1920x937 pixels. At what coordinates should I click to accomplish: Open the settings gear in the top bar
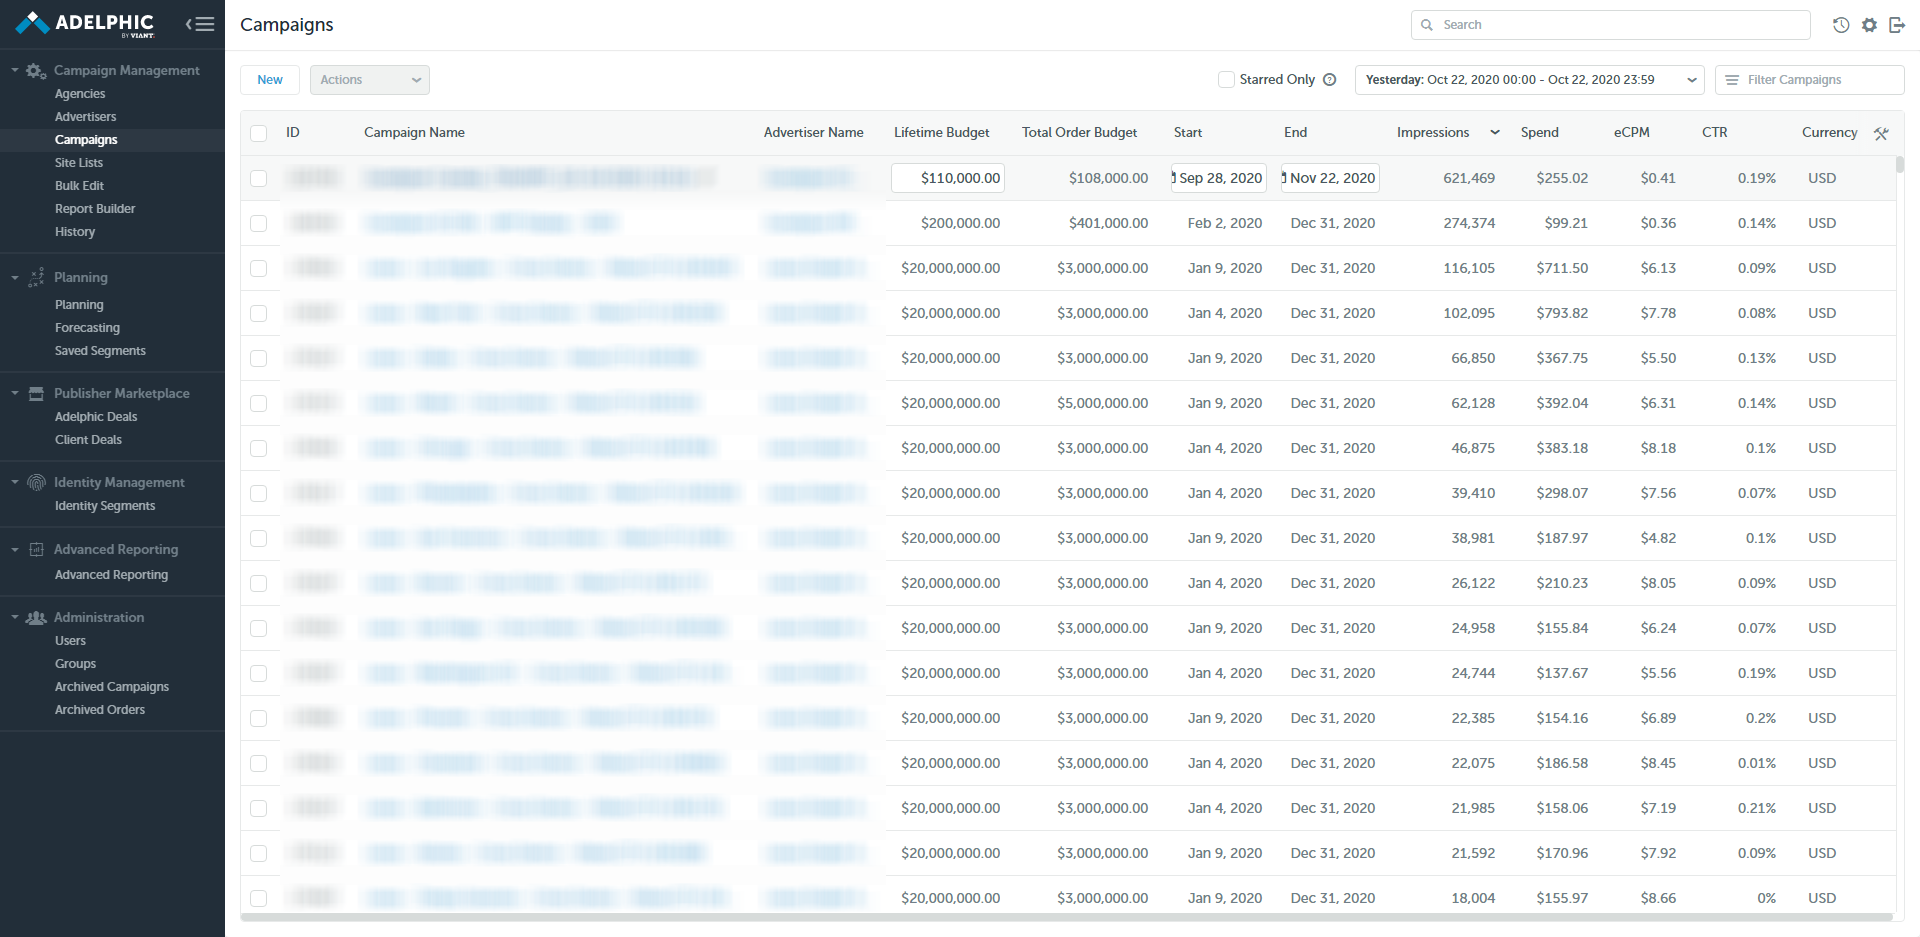pos(1869,25)
